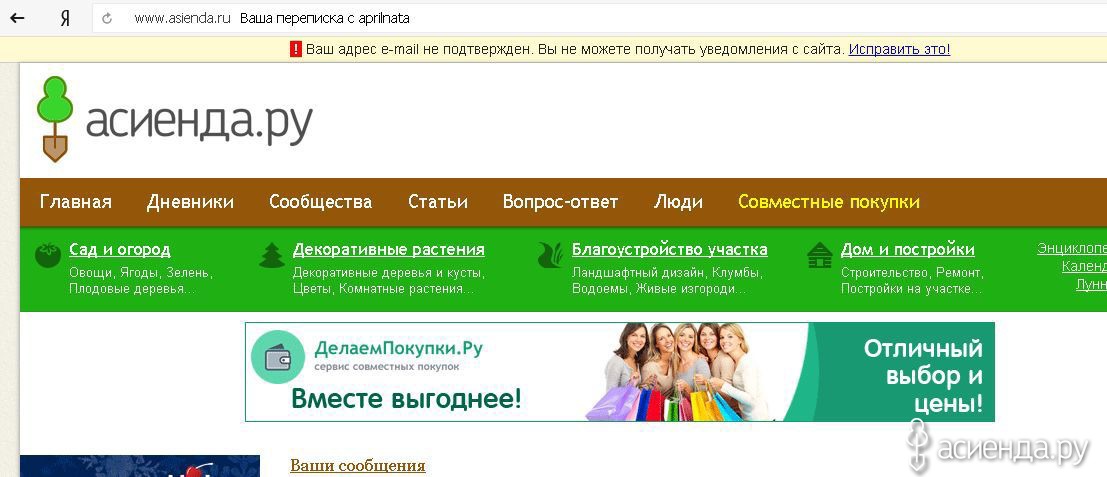Open Yandex home via Я icon
This screenshot has height=477, width=1107.
point(64,18)
